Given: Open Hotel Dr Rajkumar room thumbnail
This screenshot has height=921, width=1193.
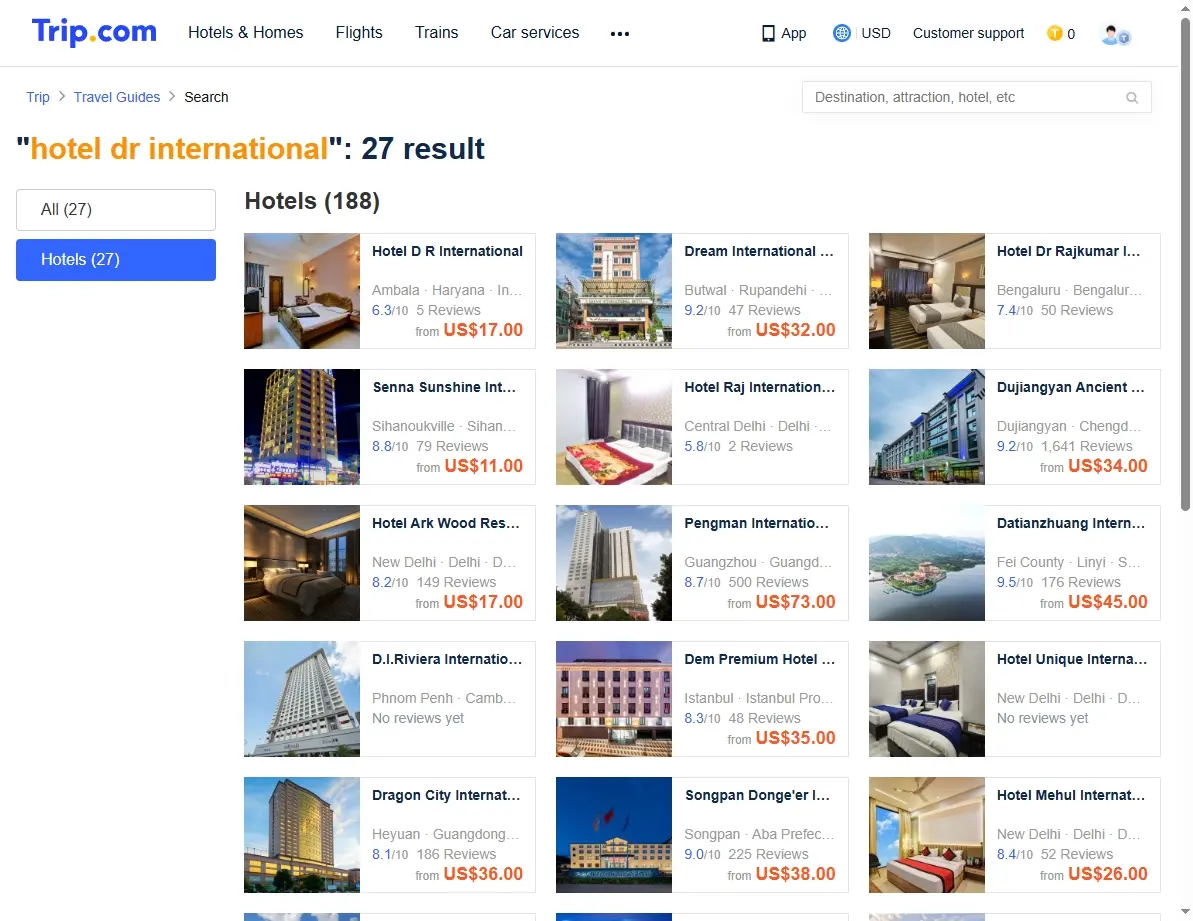Looking at the screenshot, I should [927, 291].
